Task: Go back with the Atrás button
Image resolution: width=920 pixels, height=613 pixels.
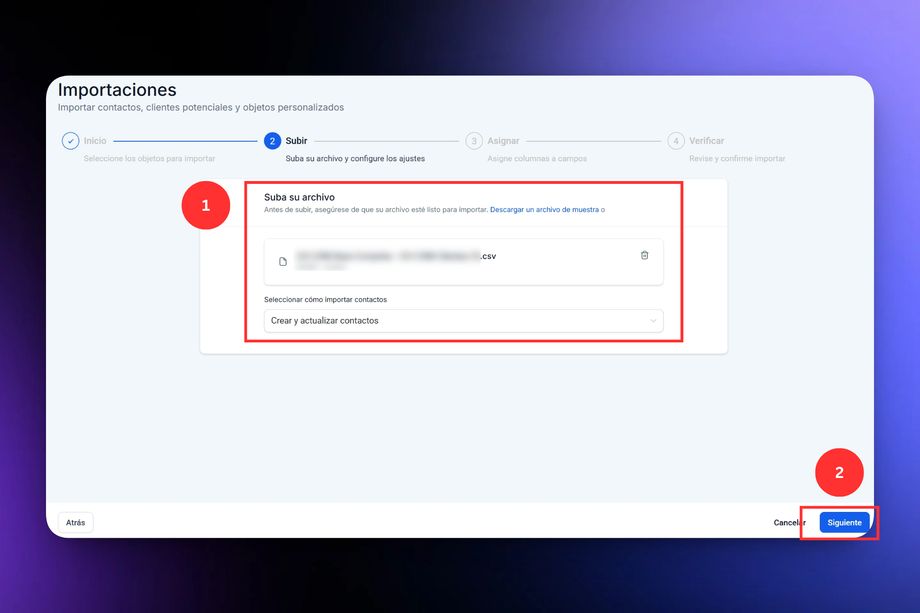Action: [x=76, y=522]
